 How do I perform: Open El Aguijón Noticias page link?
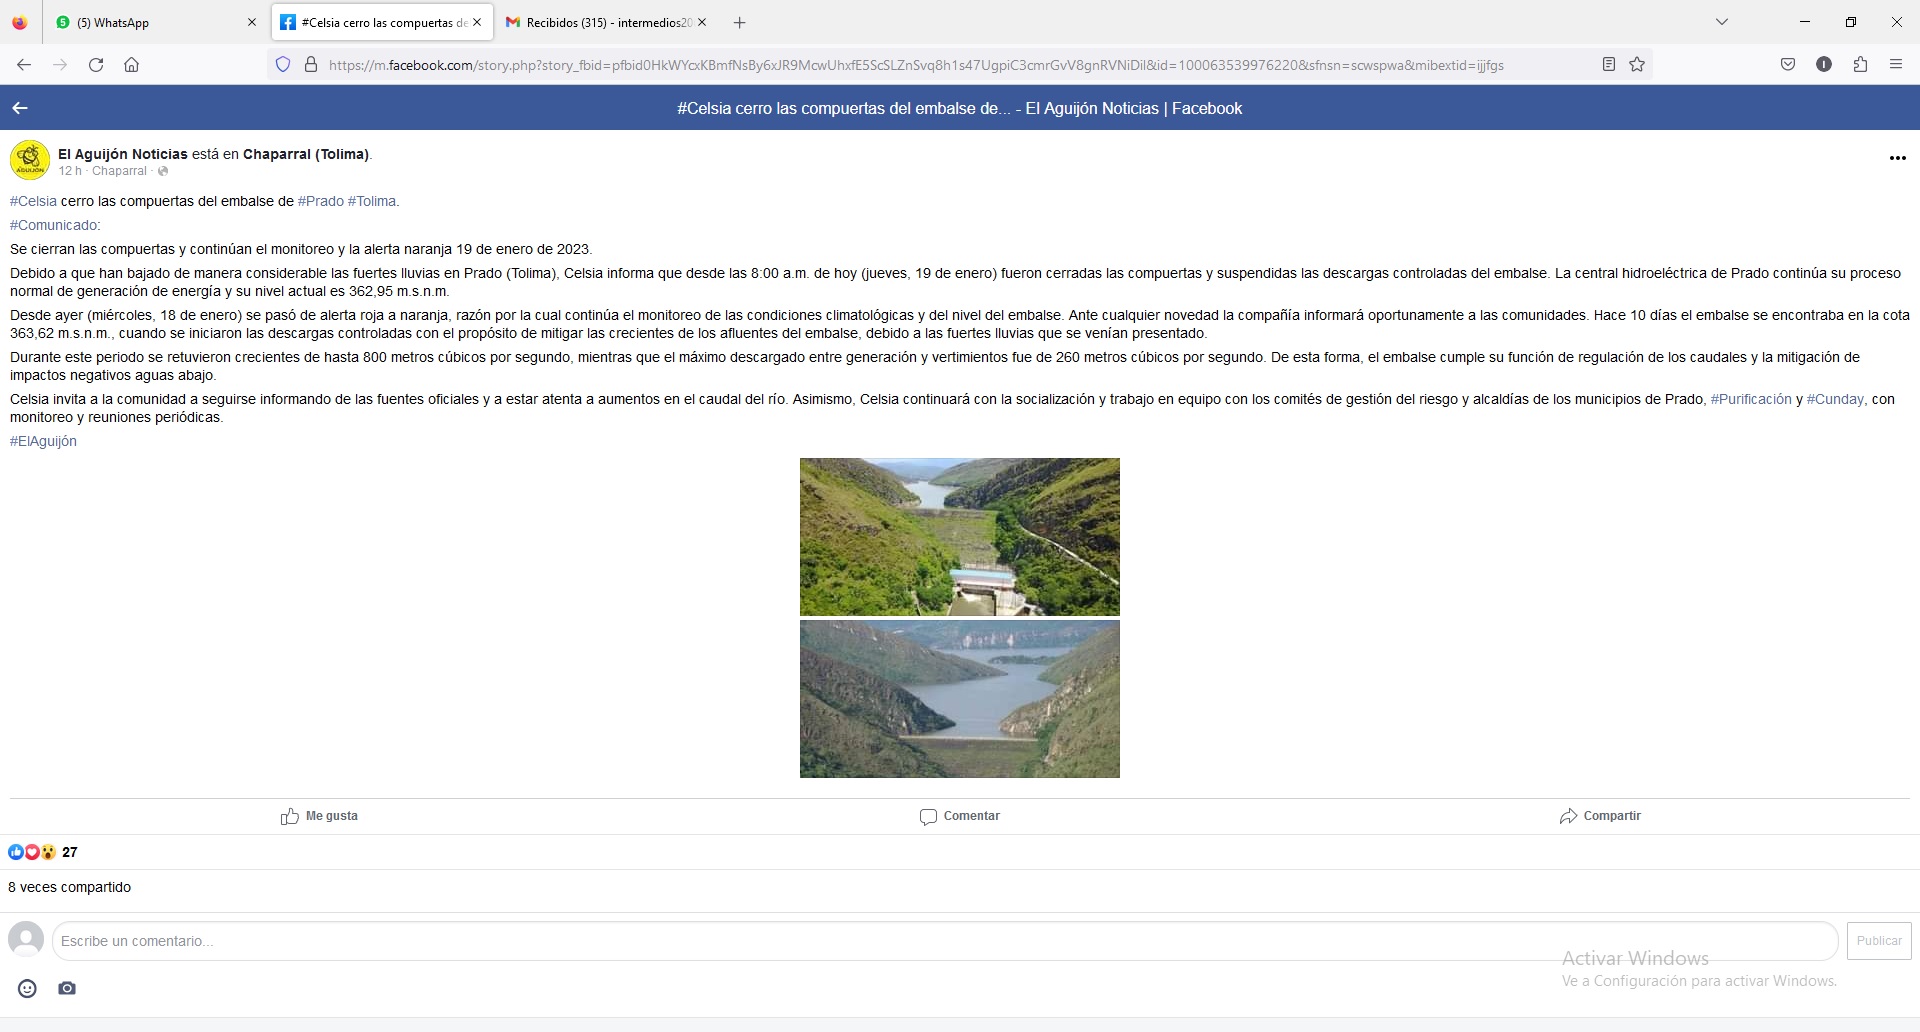(123, 154)
